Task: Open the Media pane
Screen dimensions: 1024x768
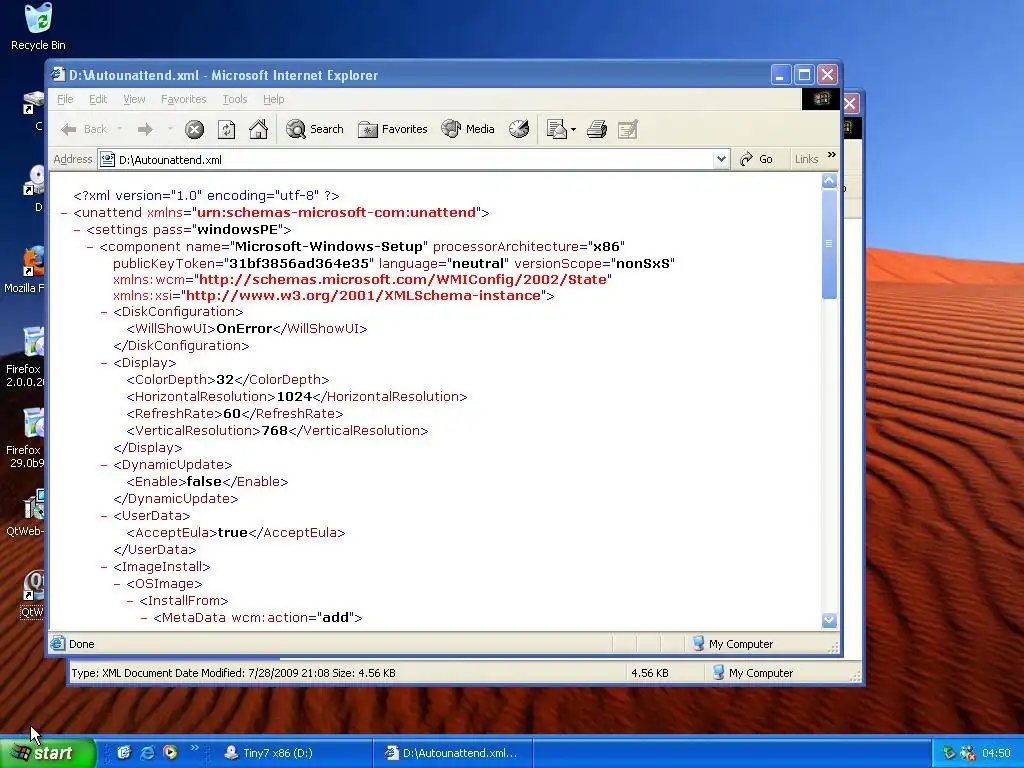Action: click(468, 129)
